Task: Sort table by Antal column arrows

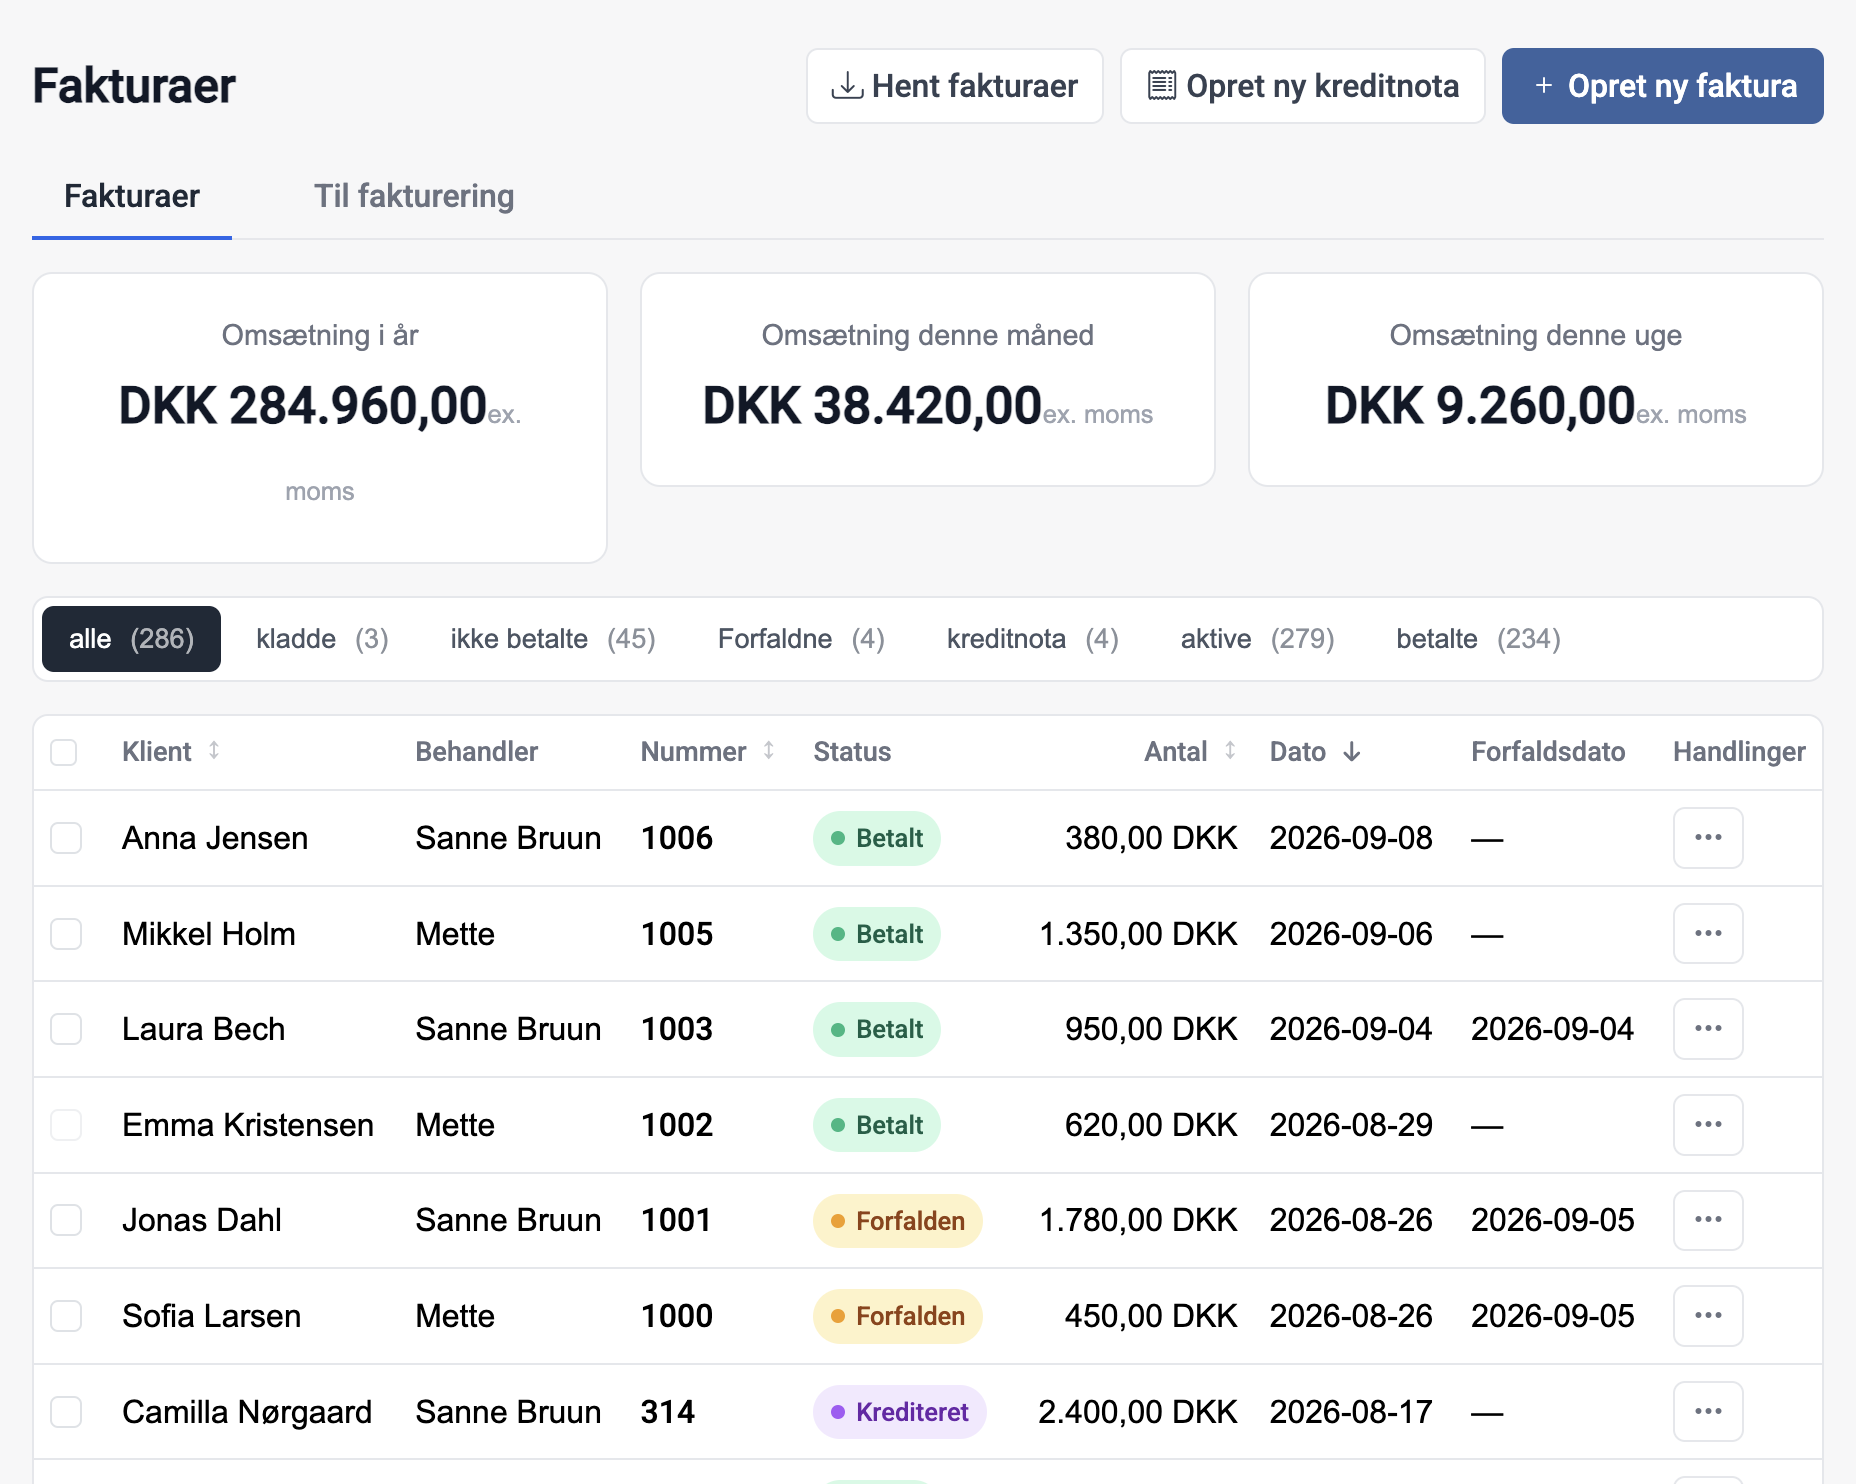Action: pos(1230,751)
